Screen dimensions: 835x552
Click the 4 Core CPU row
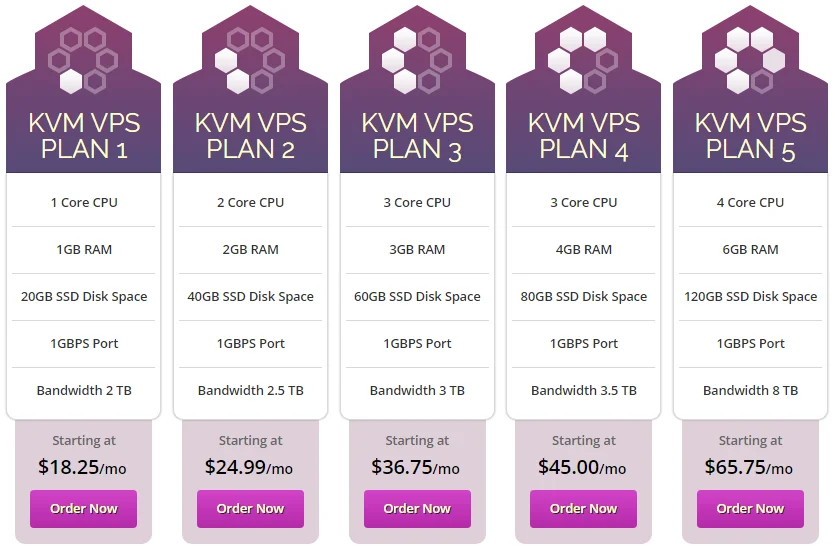tap(750, 203)
